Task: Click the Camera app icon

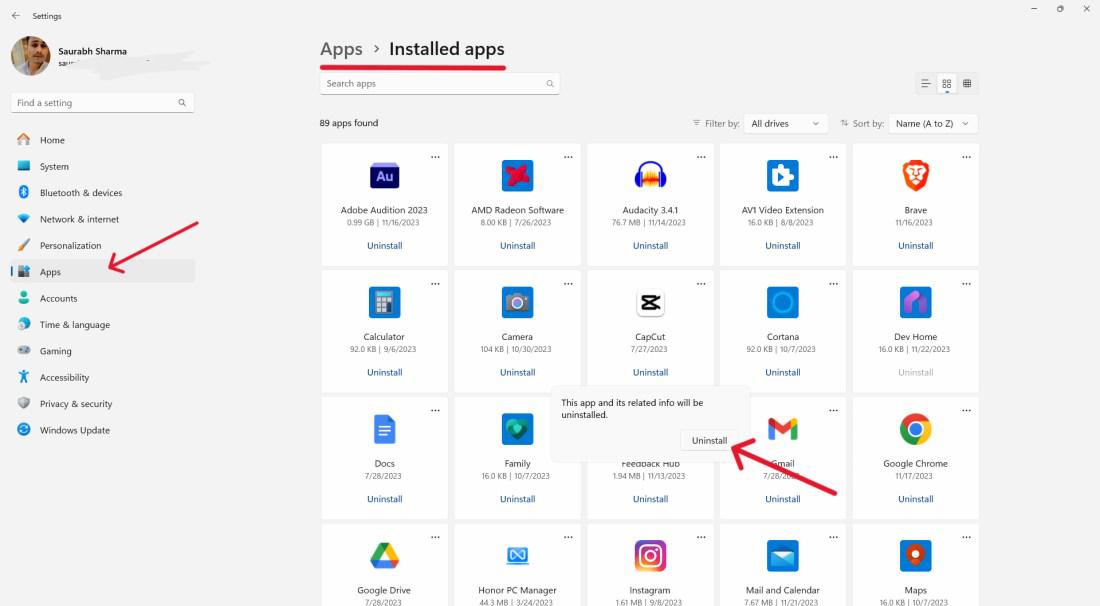Action: pos(518,302)
